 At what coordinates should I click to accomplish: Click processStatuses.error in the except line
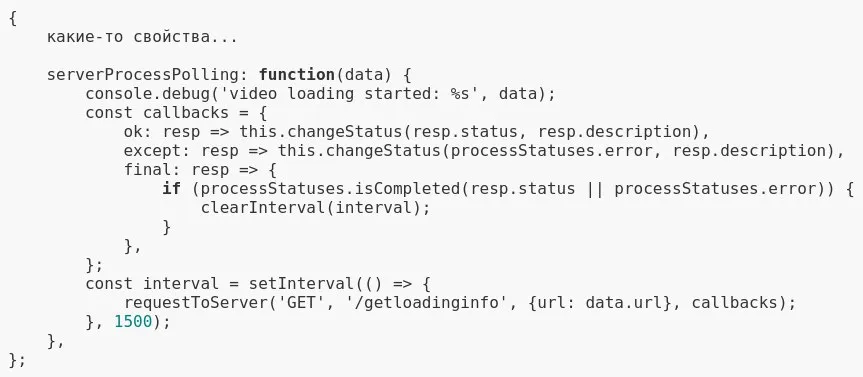(x=551, y=151)
